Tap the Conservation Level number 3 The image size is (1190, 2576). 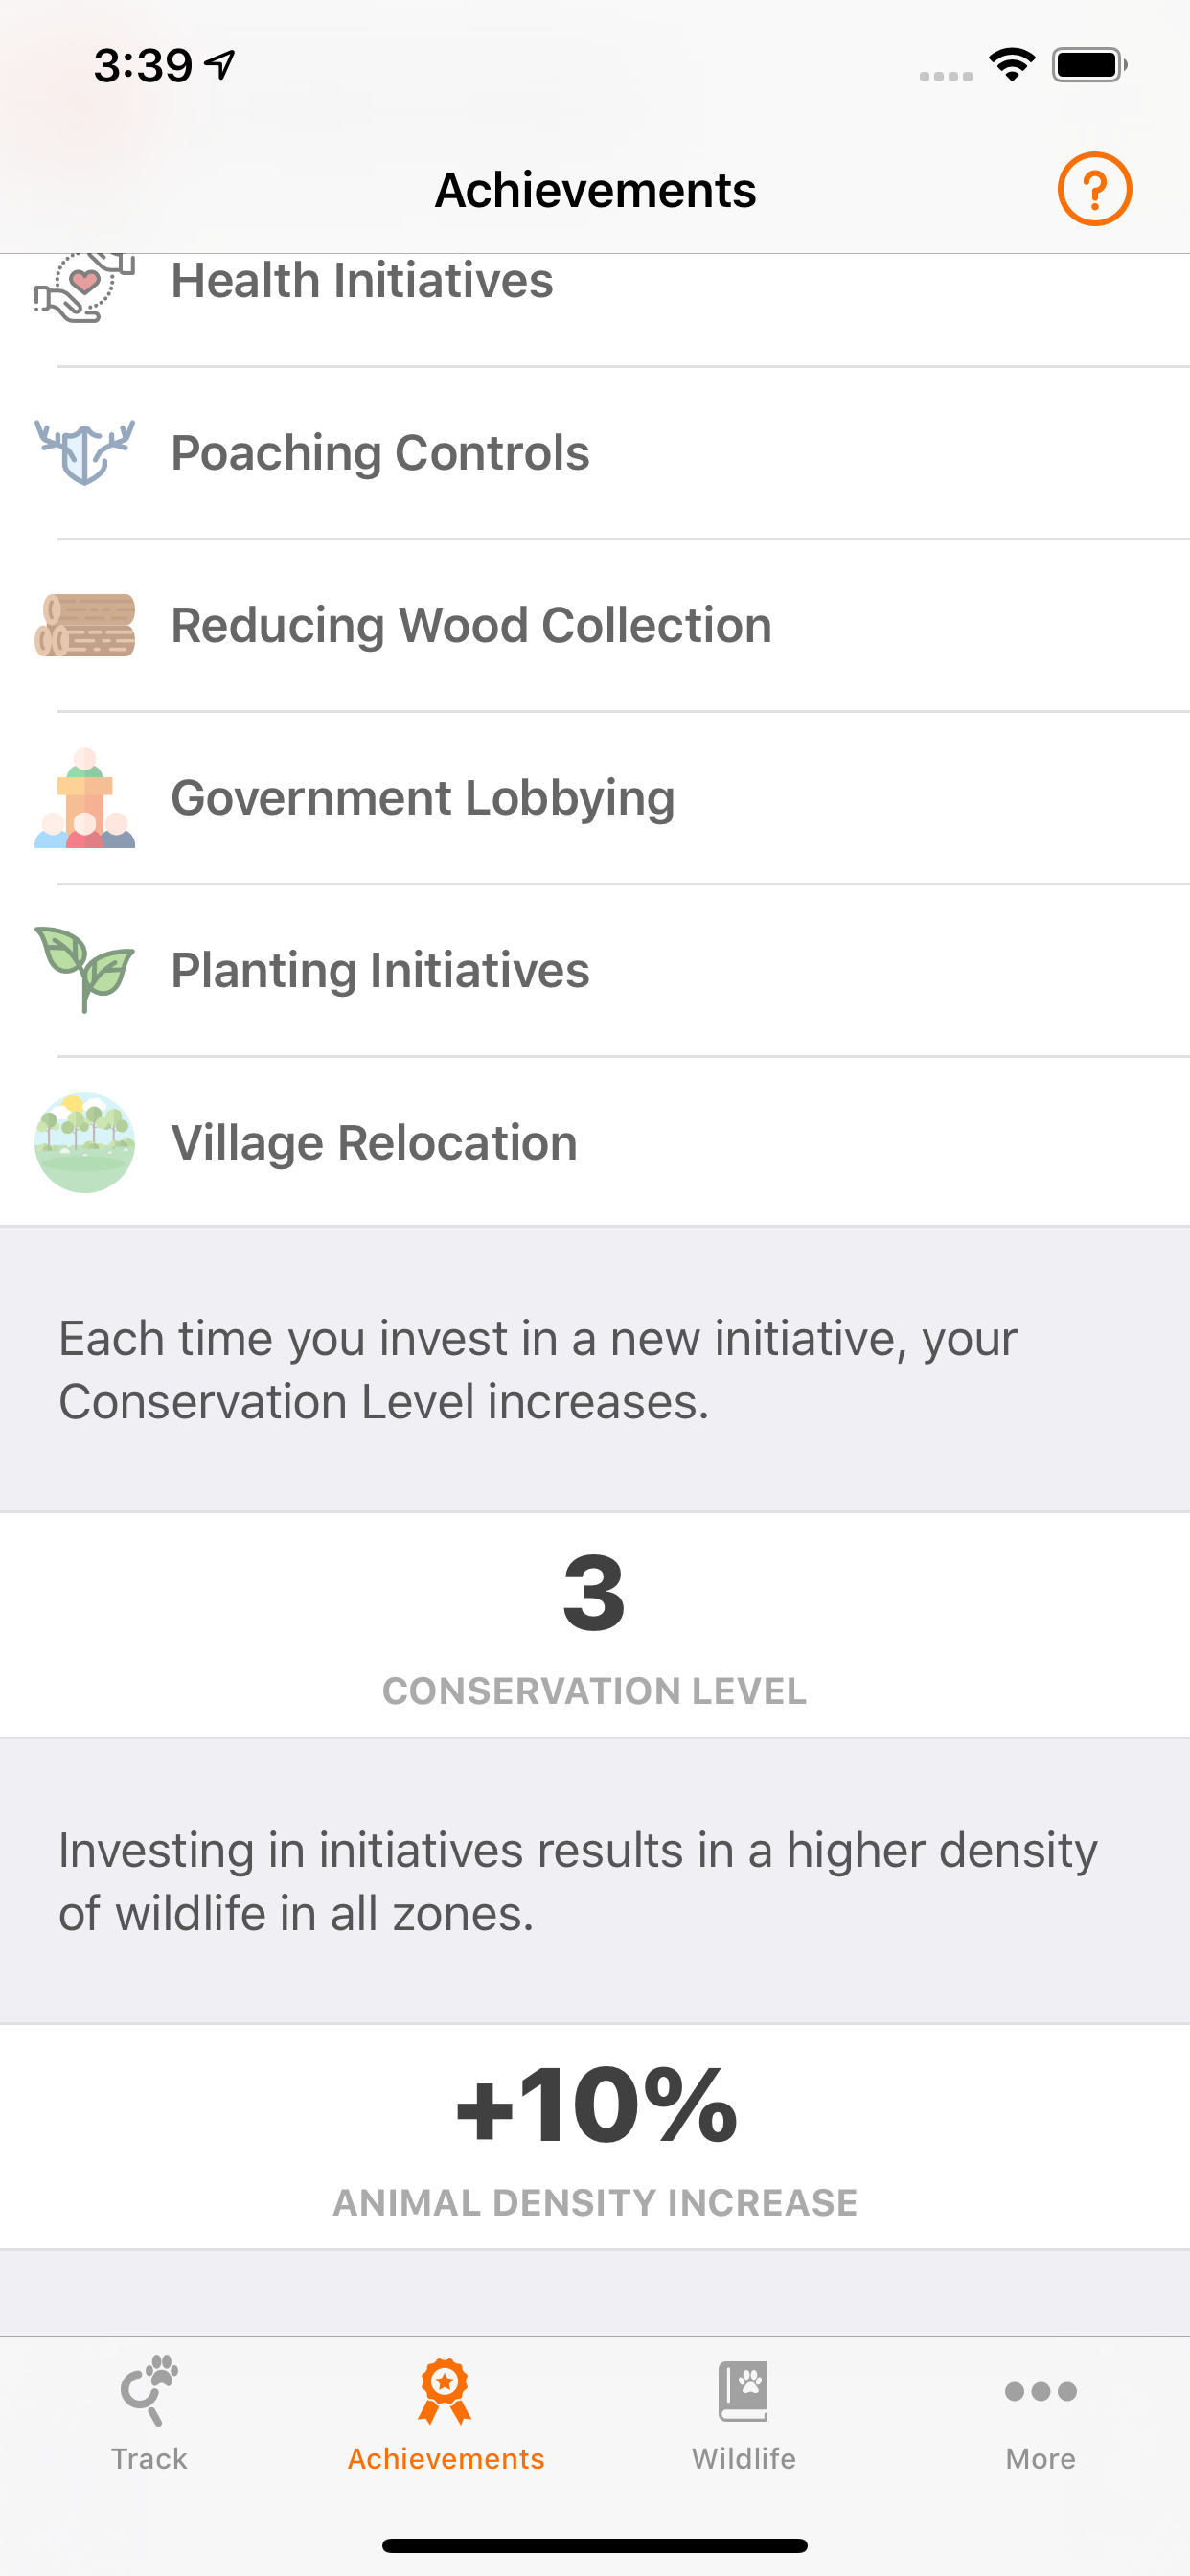tap(594, 1592)
